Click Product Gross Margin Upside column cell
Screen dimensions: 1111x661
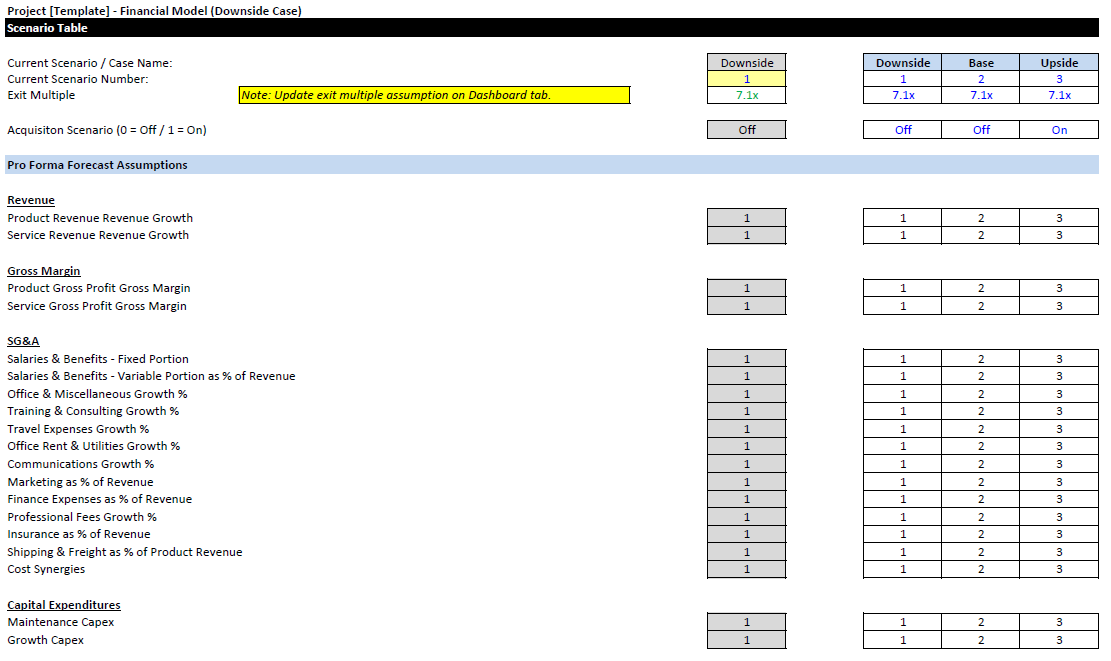(x=1059, y=288)
